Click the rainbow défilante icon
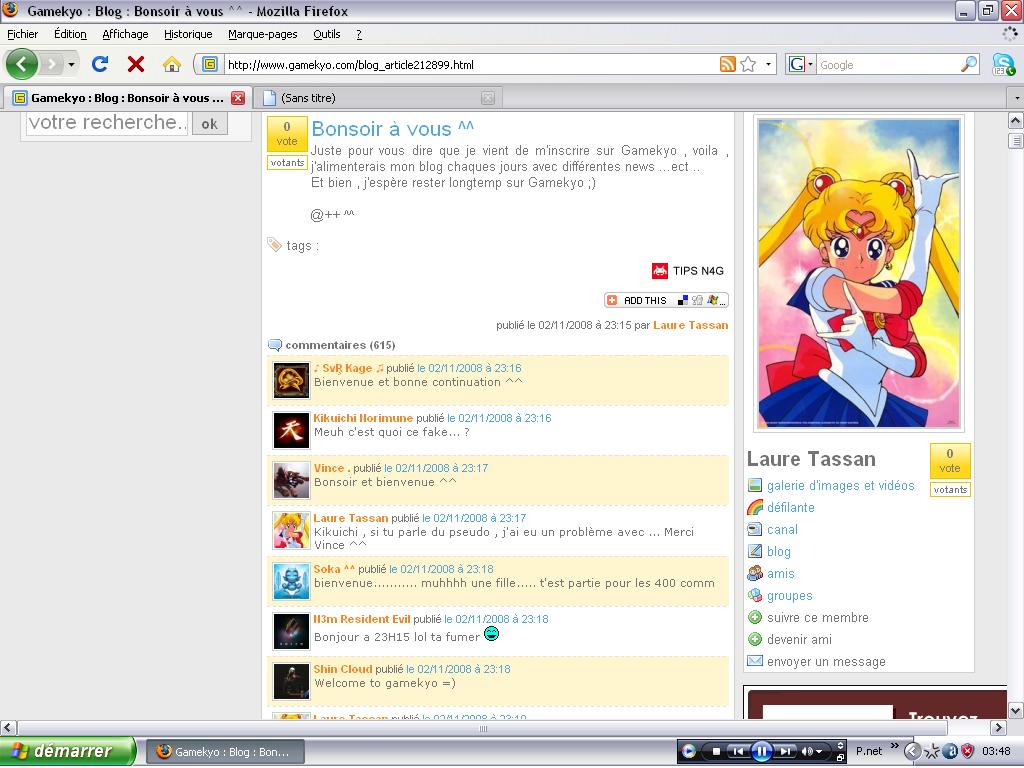The width and height of the screenshot is (1024, 768). click(755, 507)
